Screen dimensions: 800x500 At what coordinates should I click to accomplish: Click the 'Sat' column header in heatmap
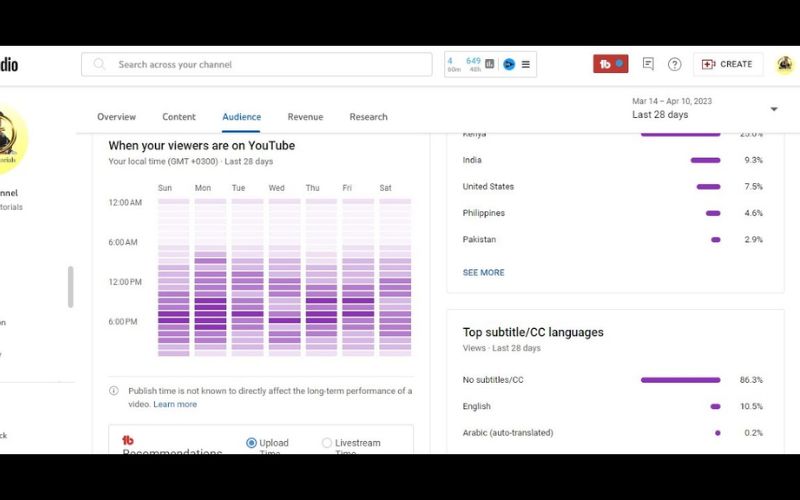coord(385,188)
